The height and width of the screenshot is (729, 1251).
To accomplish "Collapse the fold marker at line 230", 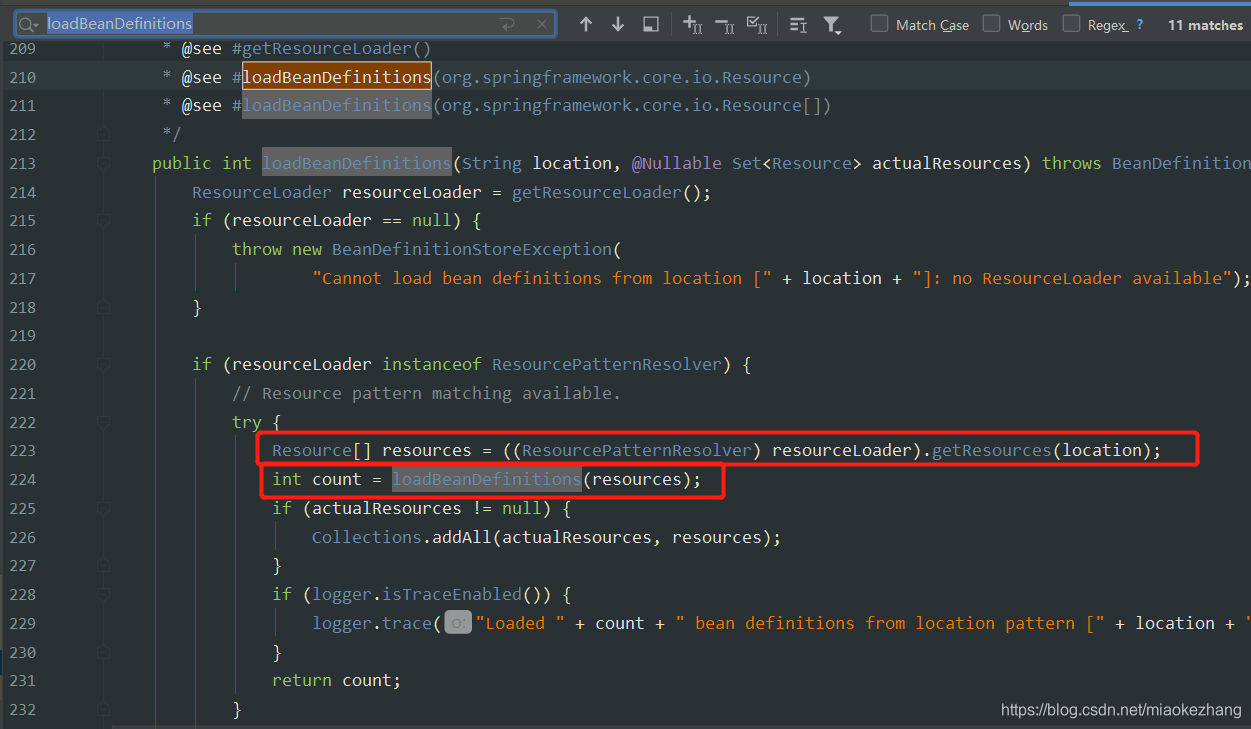I will tap(103, 652).
